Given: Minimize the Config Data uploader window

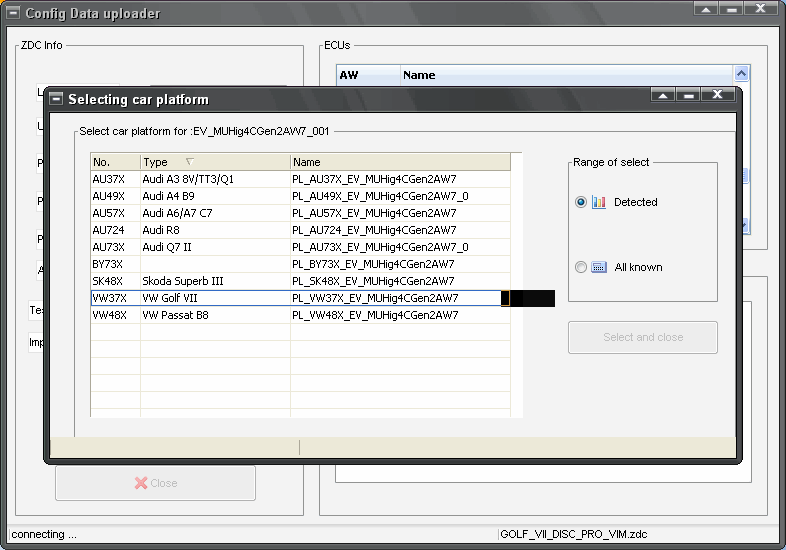Looking at the screenshot, I should (731, 9).
